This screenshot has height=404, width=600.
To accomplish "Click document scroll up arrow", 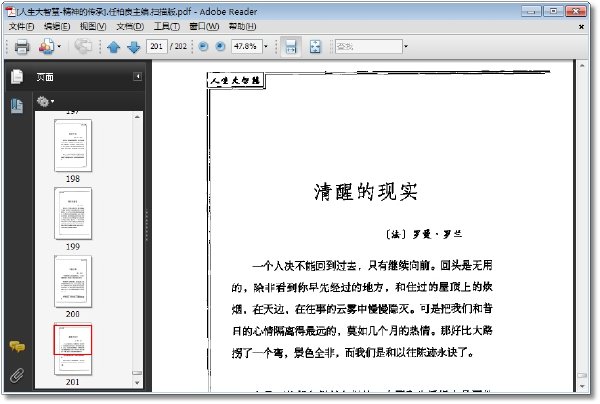I will (582, 66).
